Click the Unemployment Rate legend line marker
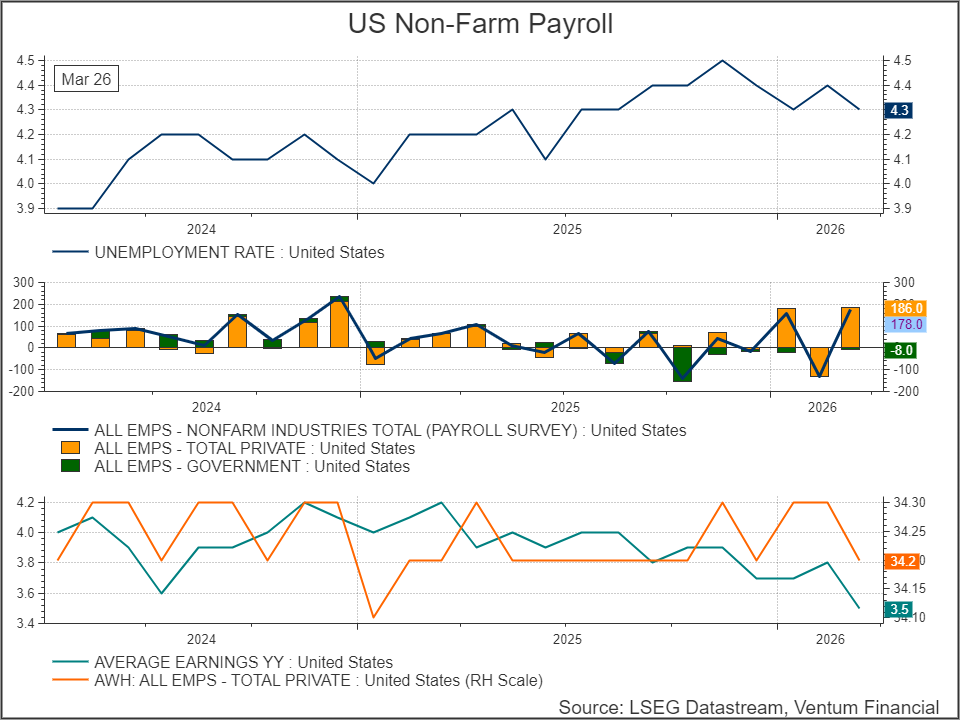This screenshot has height=720, width=960. [x=70, y=253]
